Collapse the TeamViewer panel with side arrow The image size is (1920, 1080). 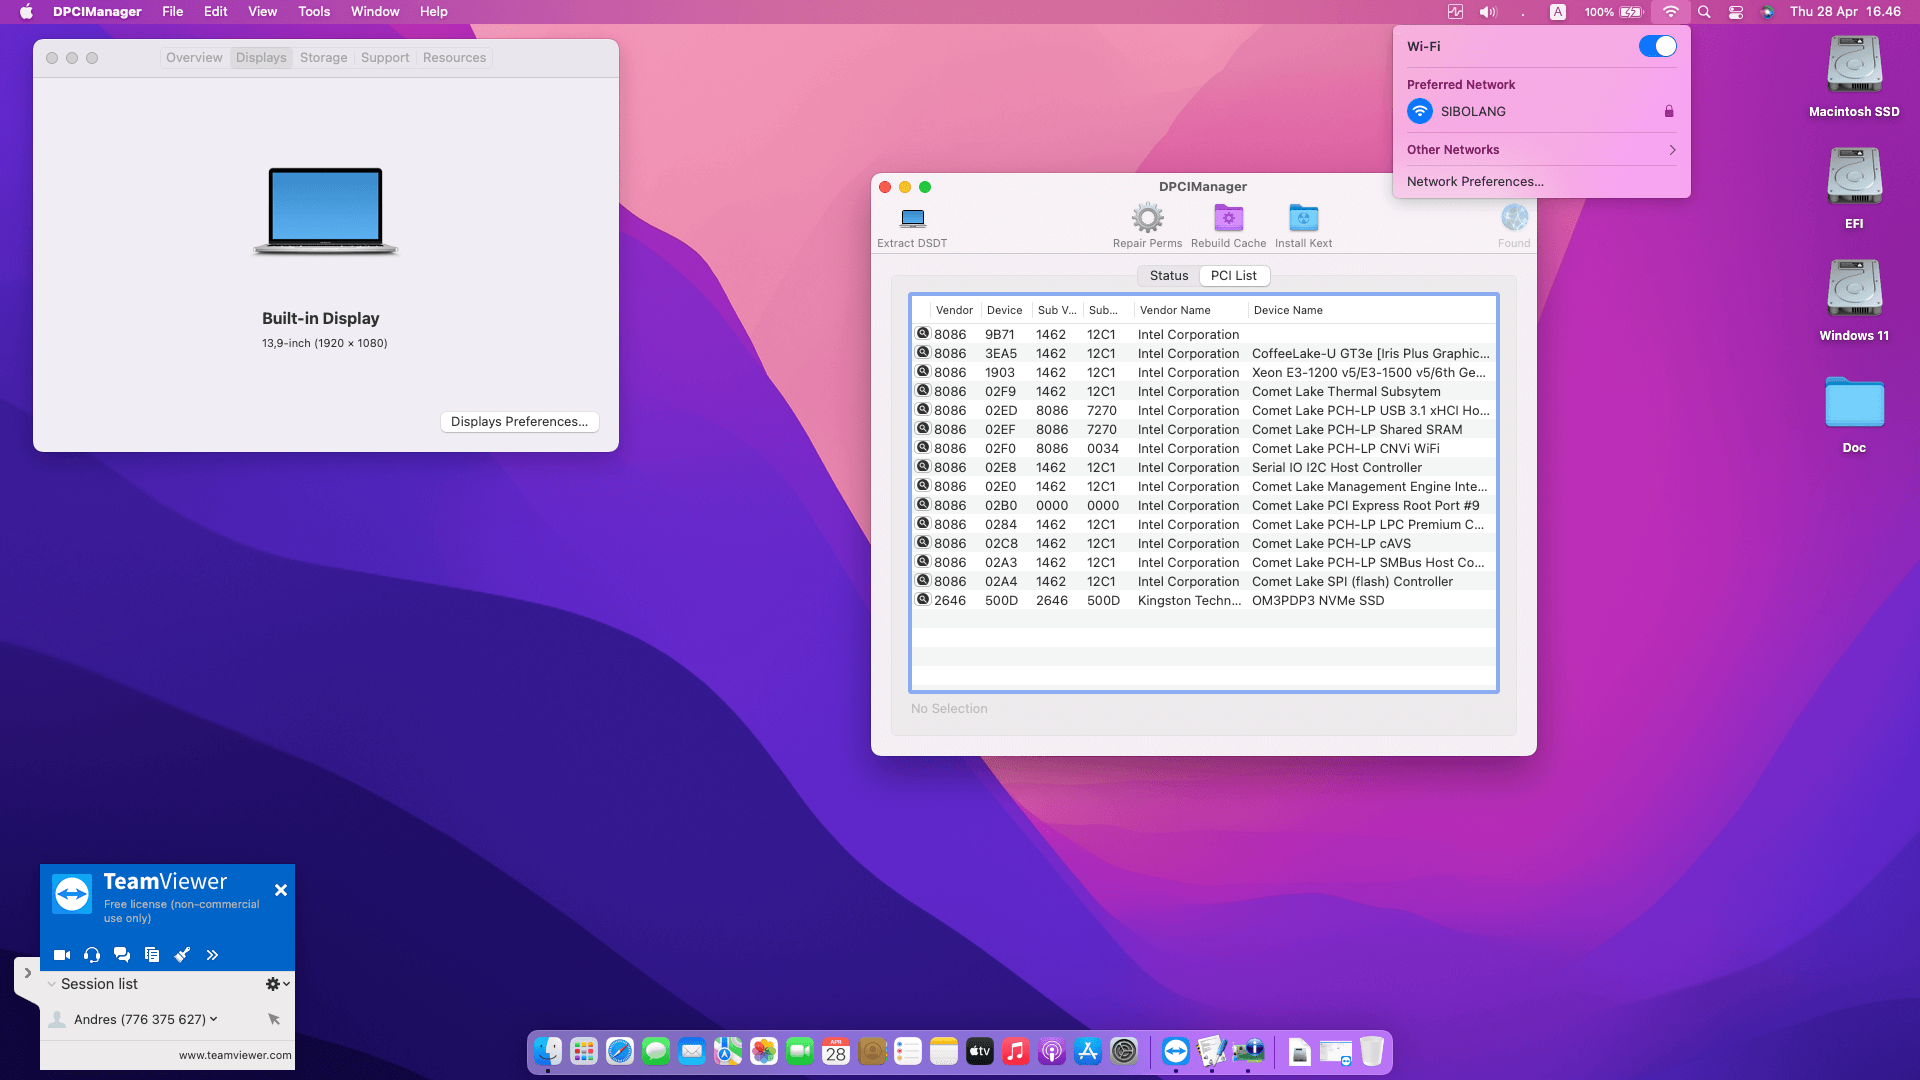coord(27,973)
